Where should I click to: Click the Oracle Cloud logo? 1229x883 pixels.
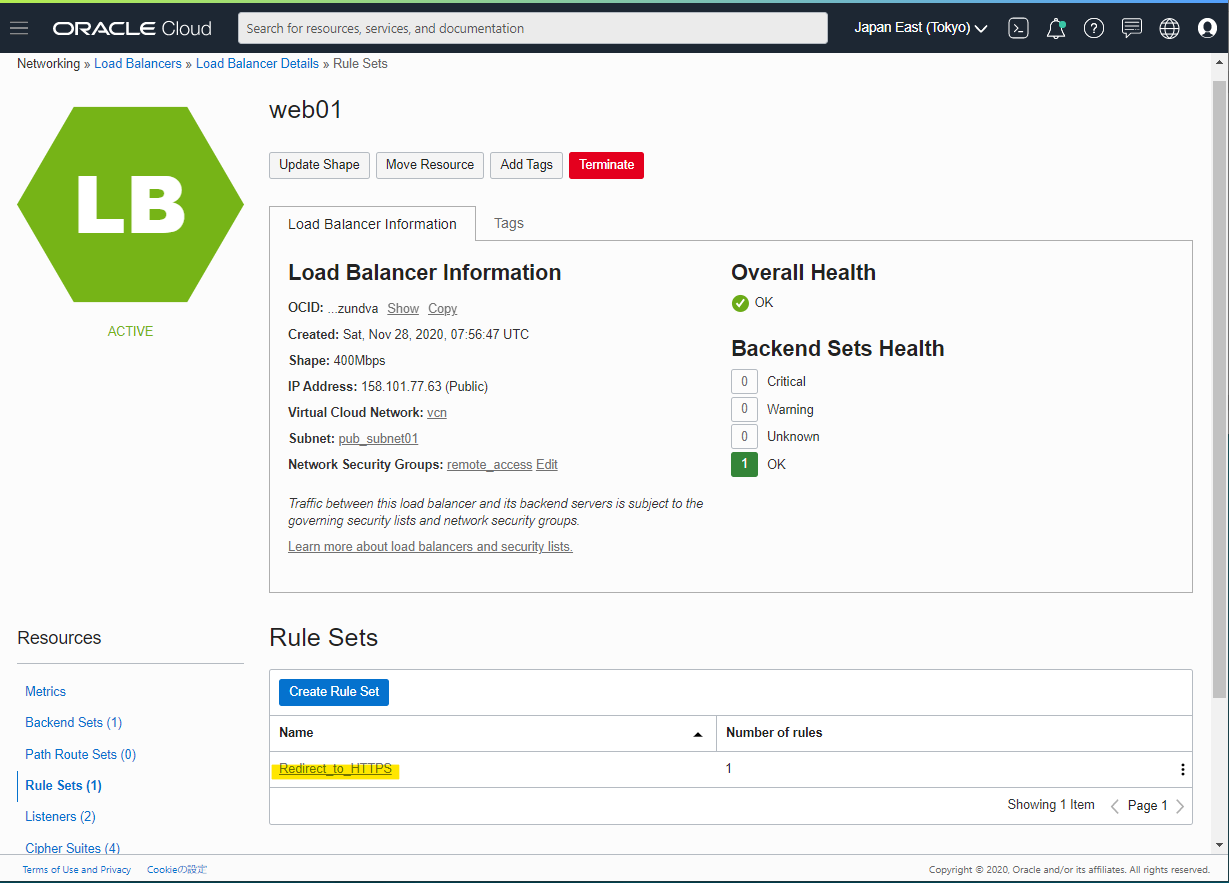coord(133,29)
